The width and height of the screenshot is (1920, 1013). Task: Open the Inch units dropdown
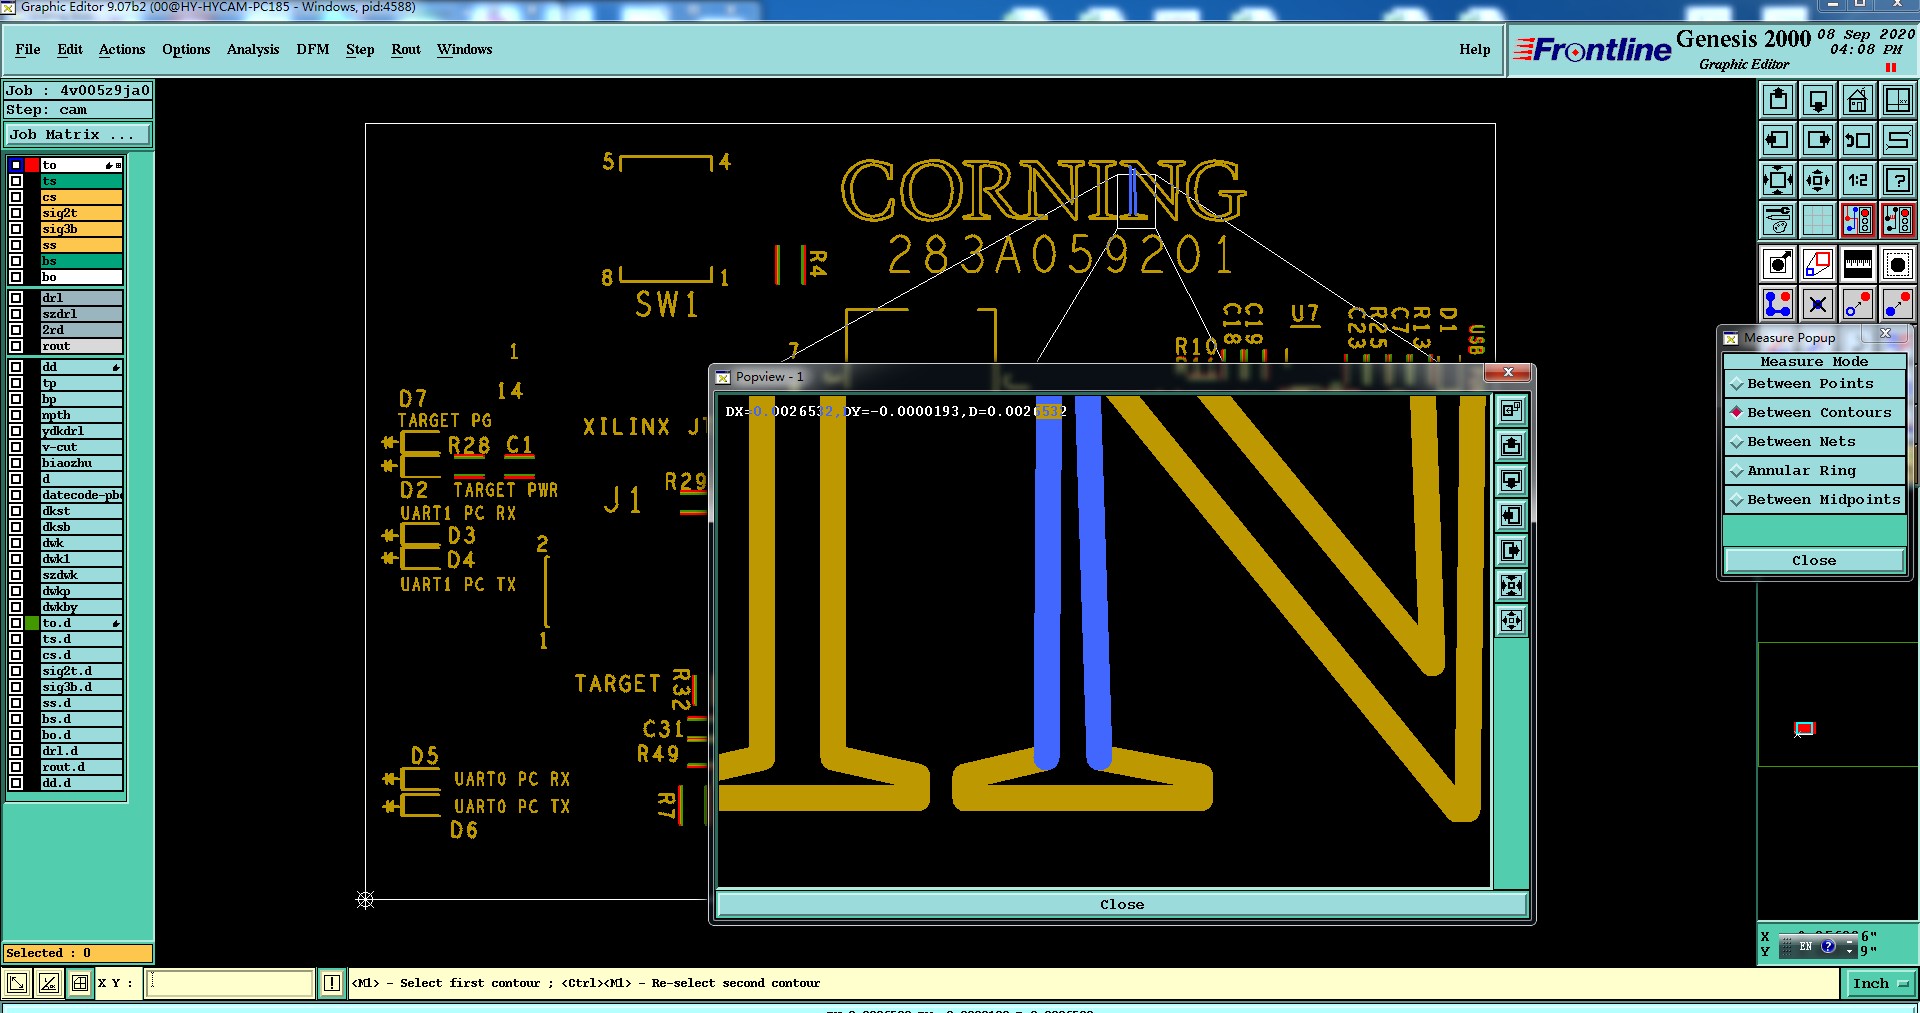coord(1880,984)
